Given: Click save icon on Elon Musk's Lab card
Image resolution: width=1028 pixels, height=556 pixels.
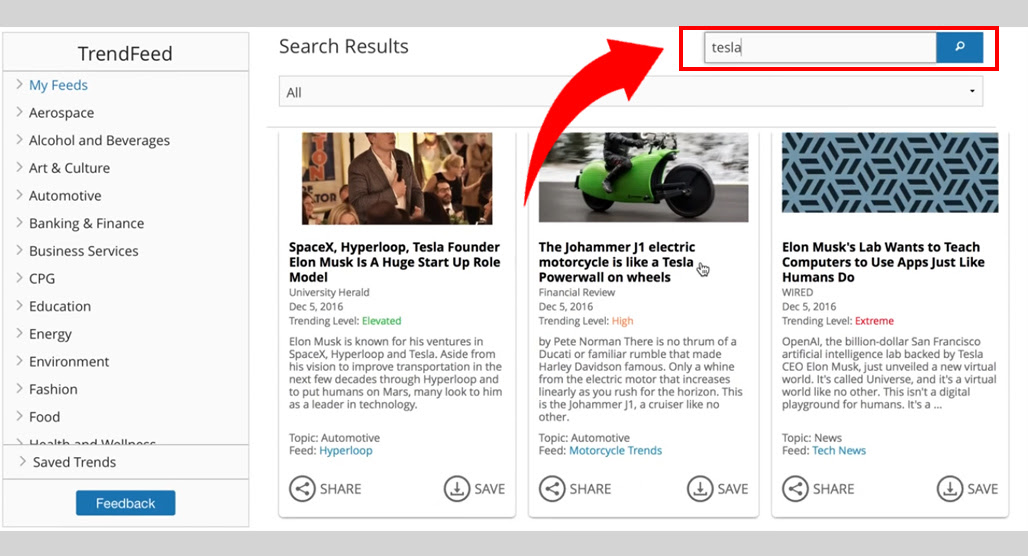Looking at the screenshot, I should click(x=950, y=488).
